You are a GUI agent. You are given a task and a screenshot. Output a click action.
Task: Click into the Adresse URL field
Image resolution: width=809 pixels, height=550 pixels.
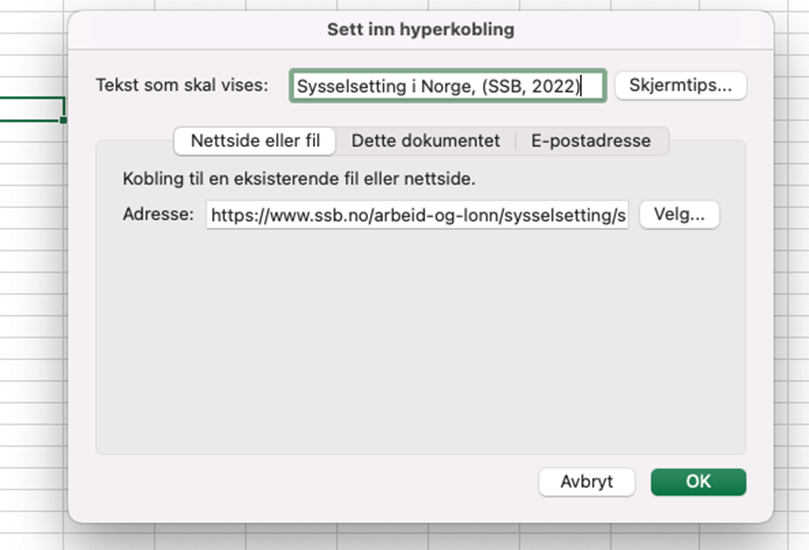pos(417,215)
